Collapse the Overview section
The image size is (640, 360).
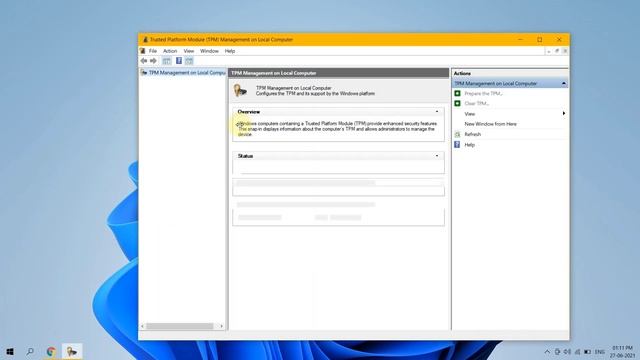point(437,111)
